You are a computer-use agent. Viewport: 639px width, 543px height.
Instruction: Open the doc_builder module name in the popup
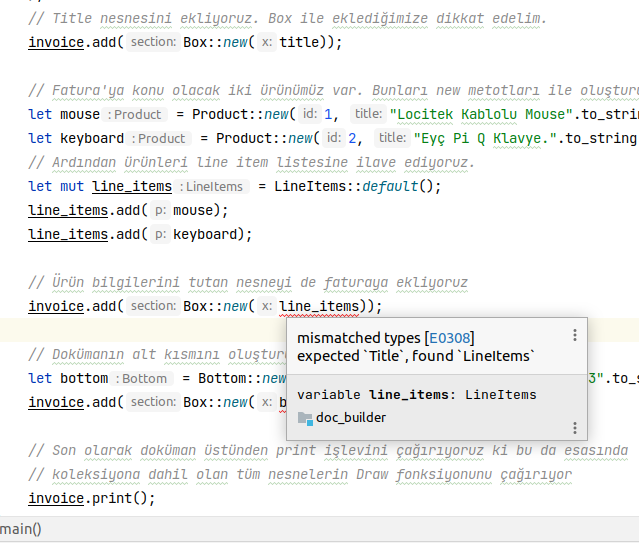coord(351,418)
